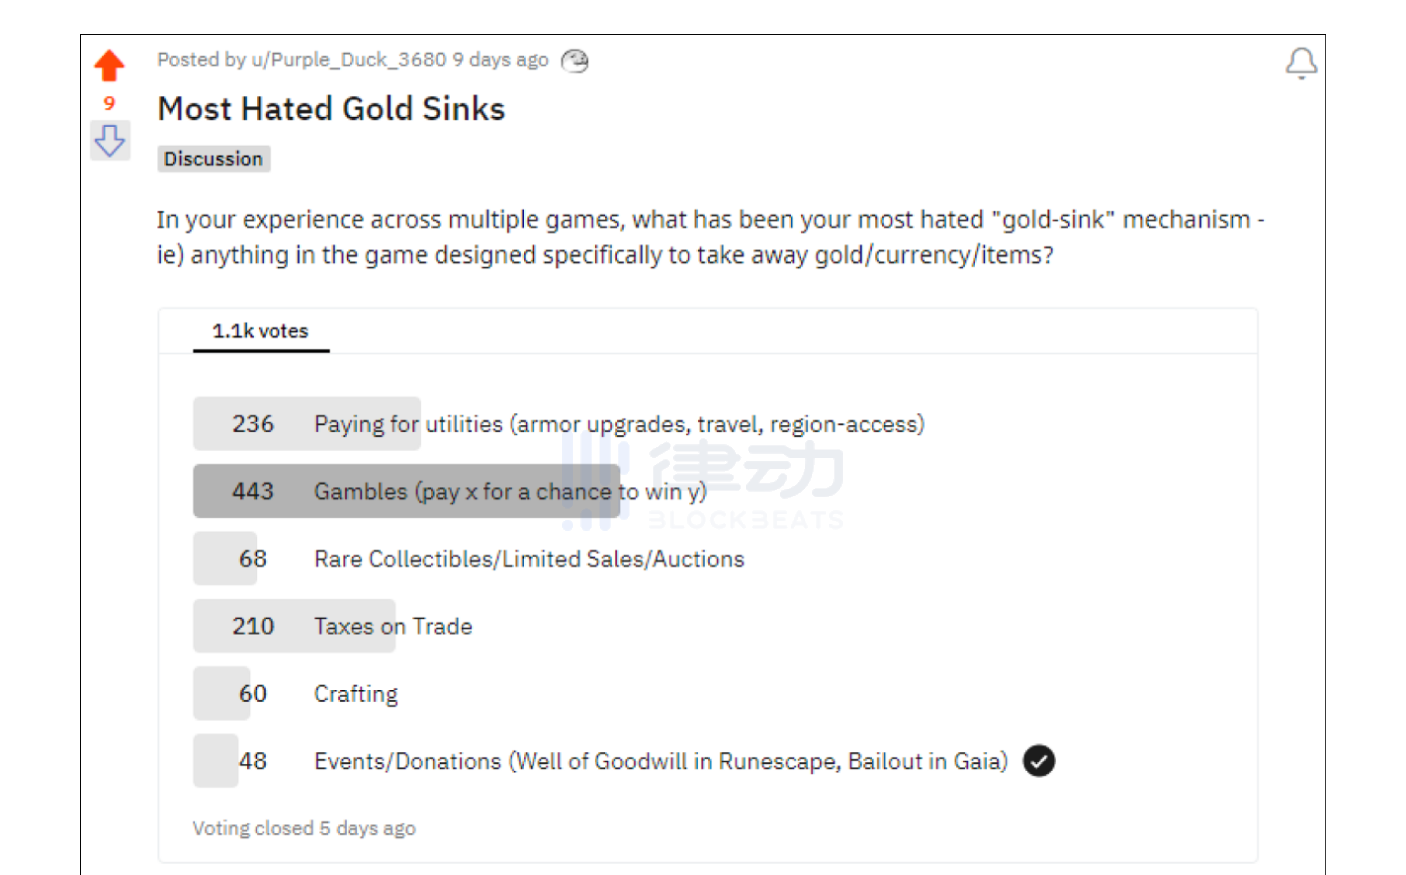Click the checkmark beside Events/Donations option
Screen dimensions: 1406x875
click(1039, 761)
